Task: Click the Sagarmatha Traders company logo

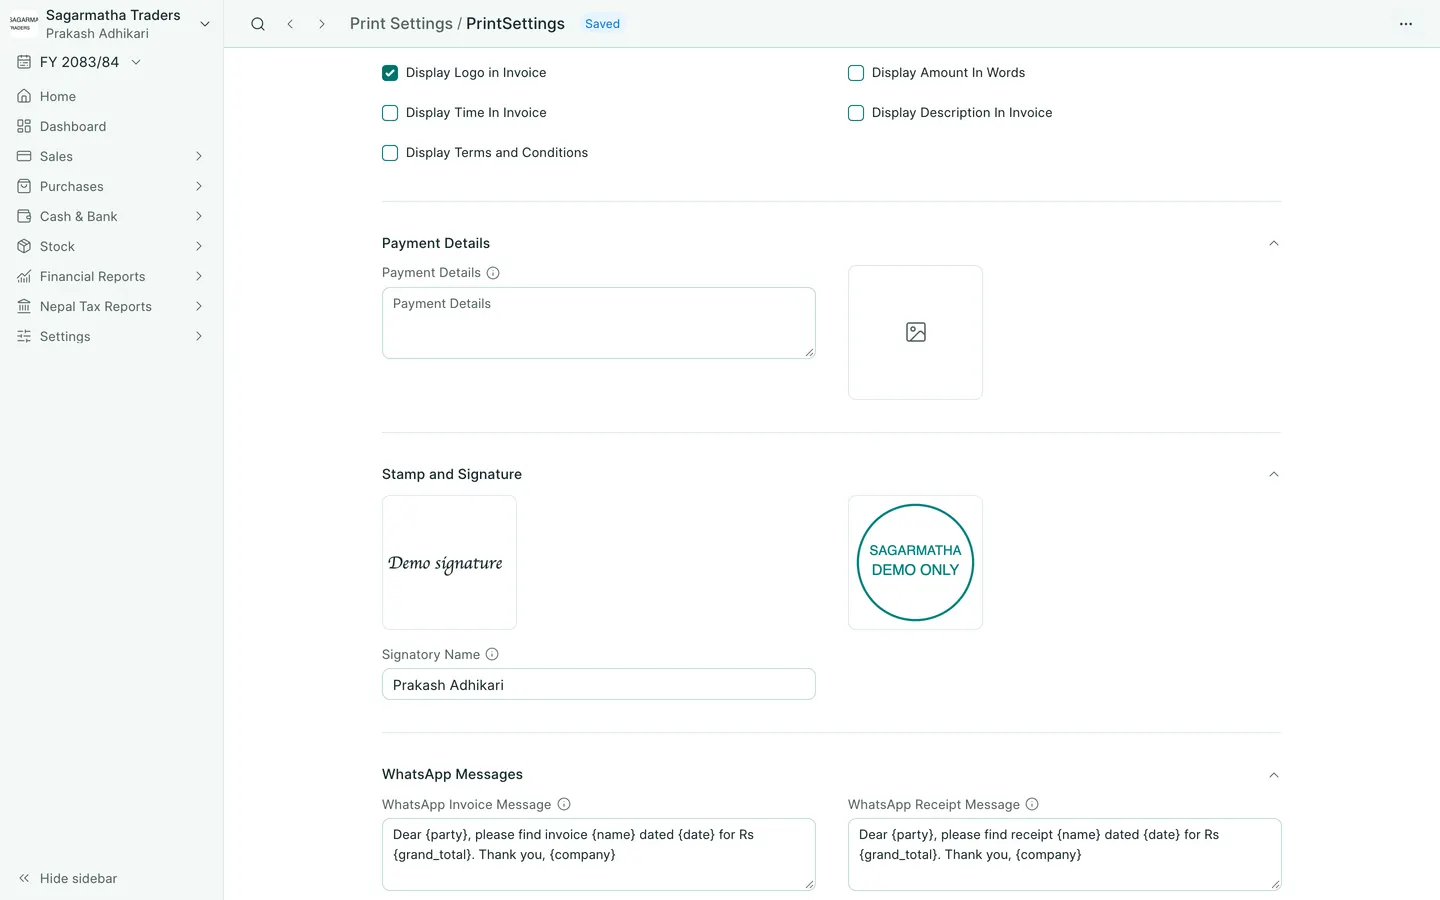Action: (23, 24)
